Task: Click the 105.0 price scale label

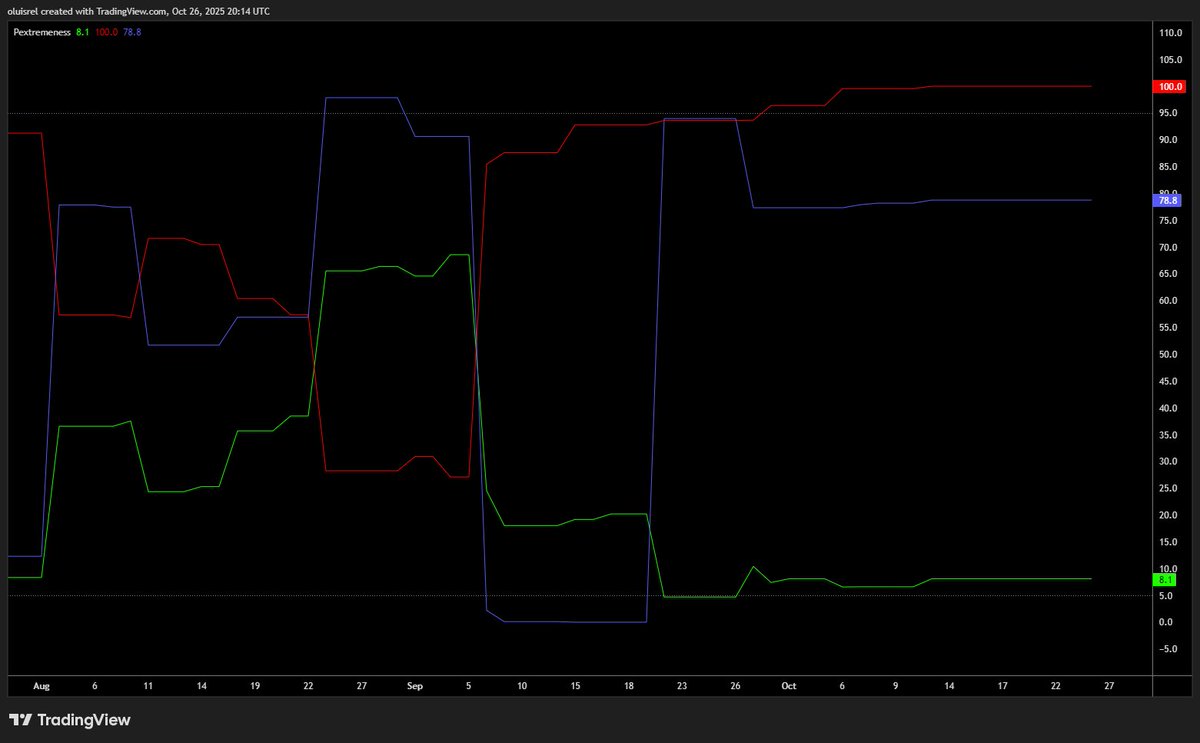Action: pos(1170,60)
